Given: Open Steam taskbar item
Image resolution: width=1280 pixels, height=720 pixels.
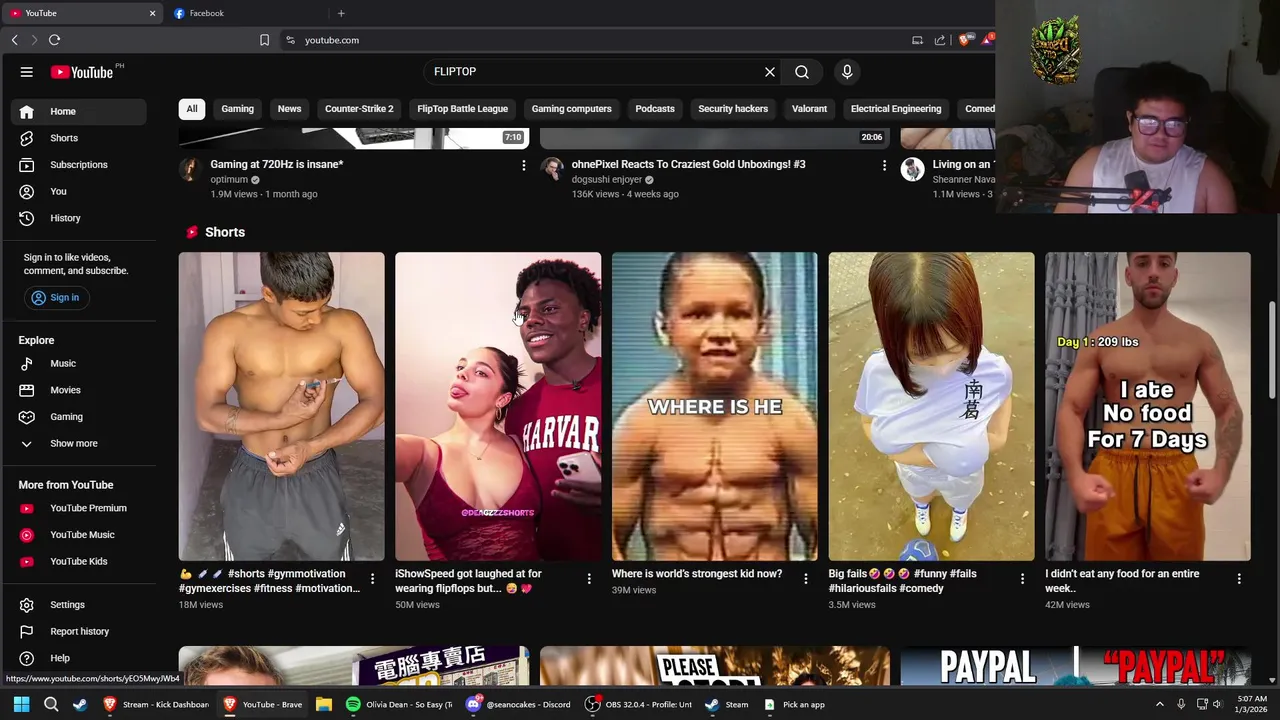Looking at the screenshot, I should [x=727, y=705].
